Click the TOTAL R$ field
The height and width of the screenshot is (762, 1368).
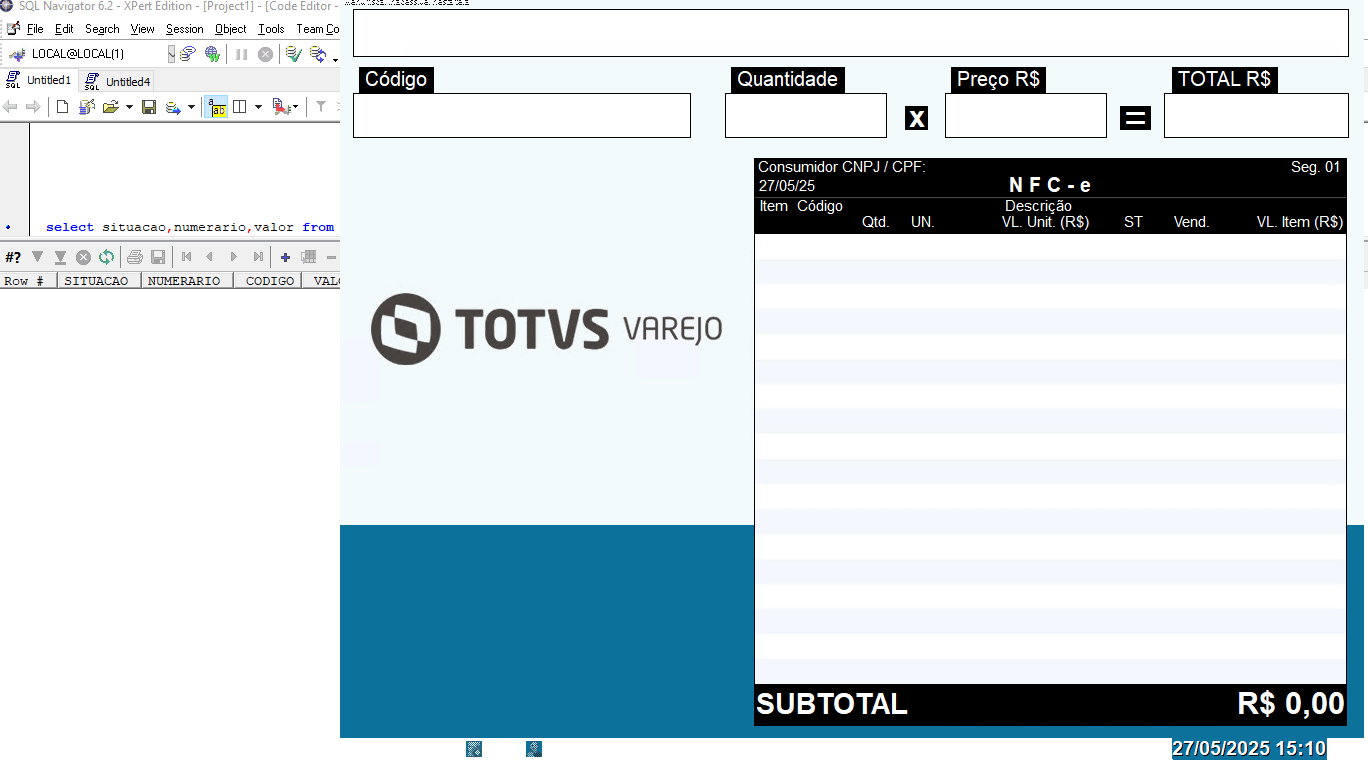coord(1256,115)
